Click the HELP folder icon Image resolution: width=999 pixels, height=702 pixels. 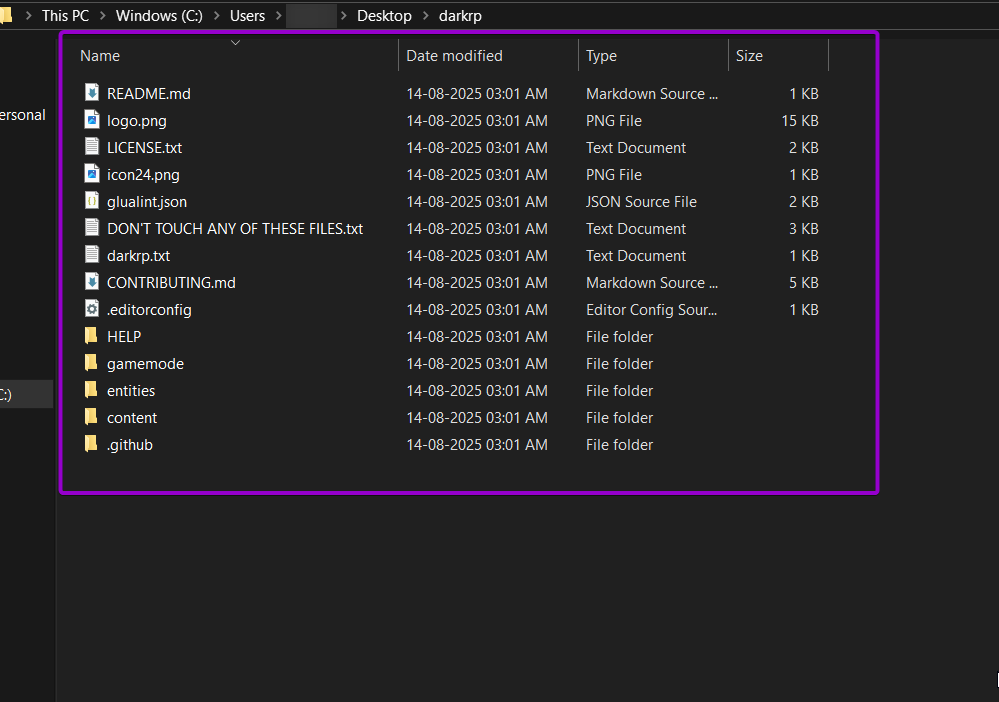[x=91, y=336]
